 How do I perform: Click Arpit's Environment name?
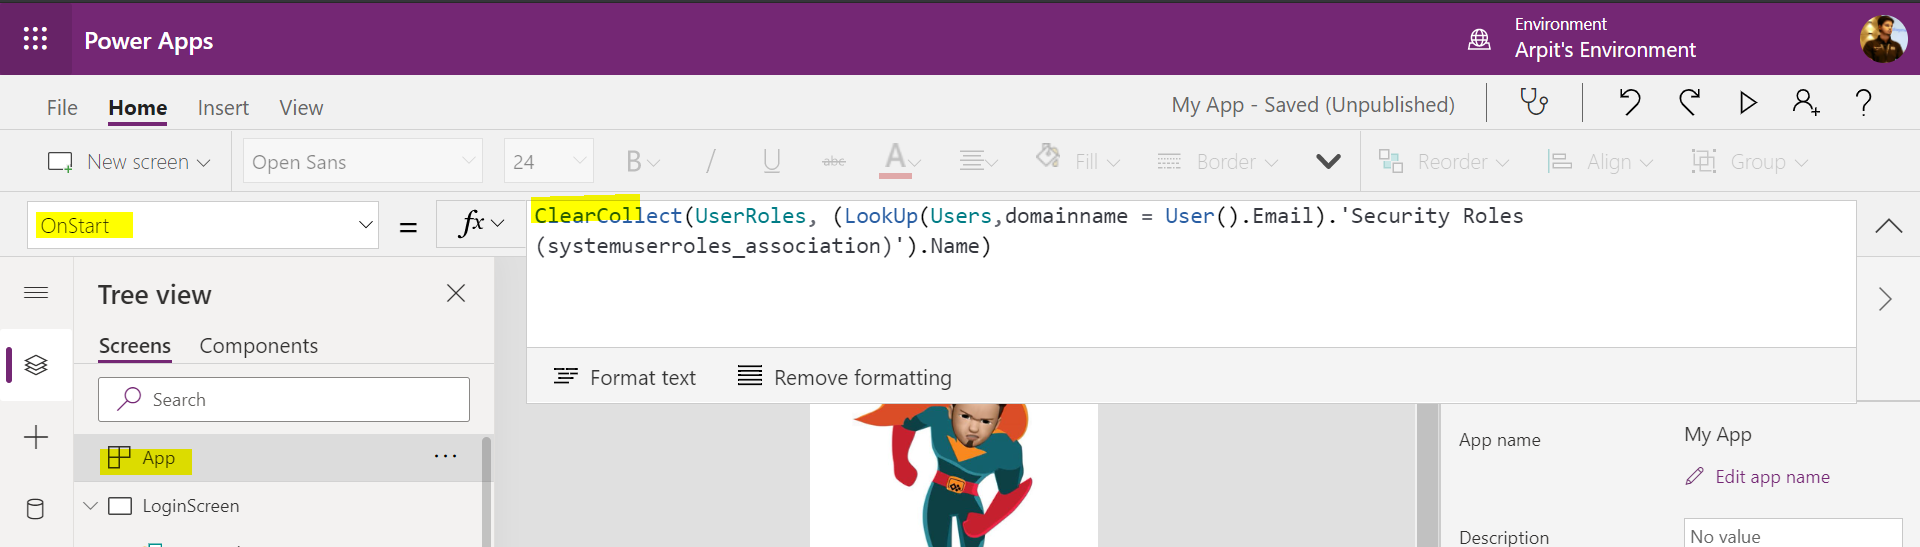1604,50
